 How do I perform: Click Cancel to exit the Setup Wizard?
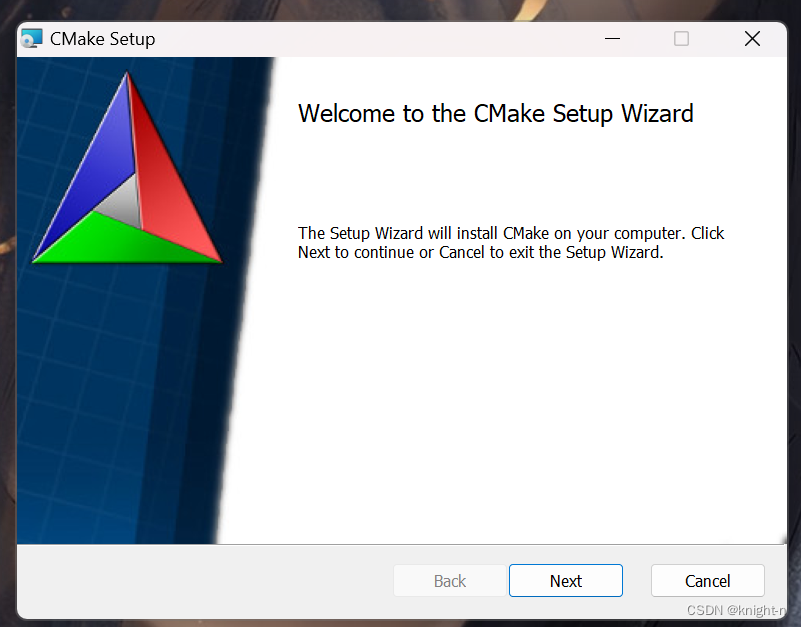click(707, 580)
